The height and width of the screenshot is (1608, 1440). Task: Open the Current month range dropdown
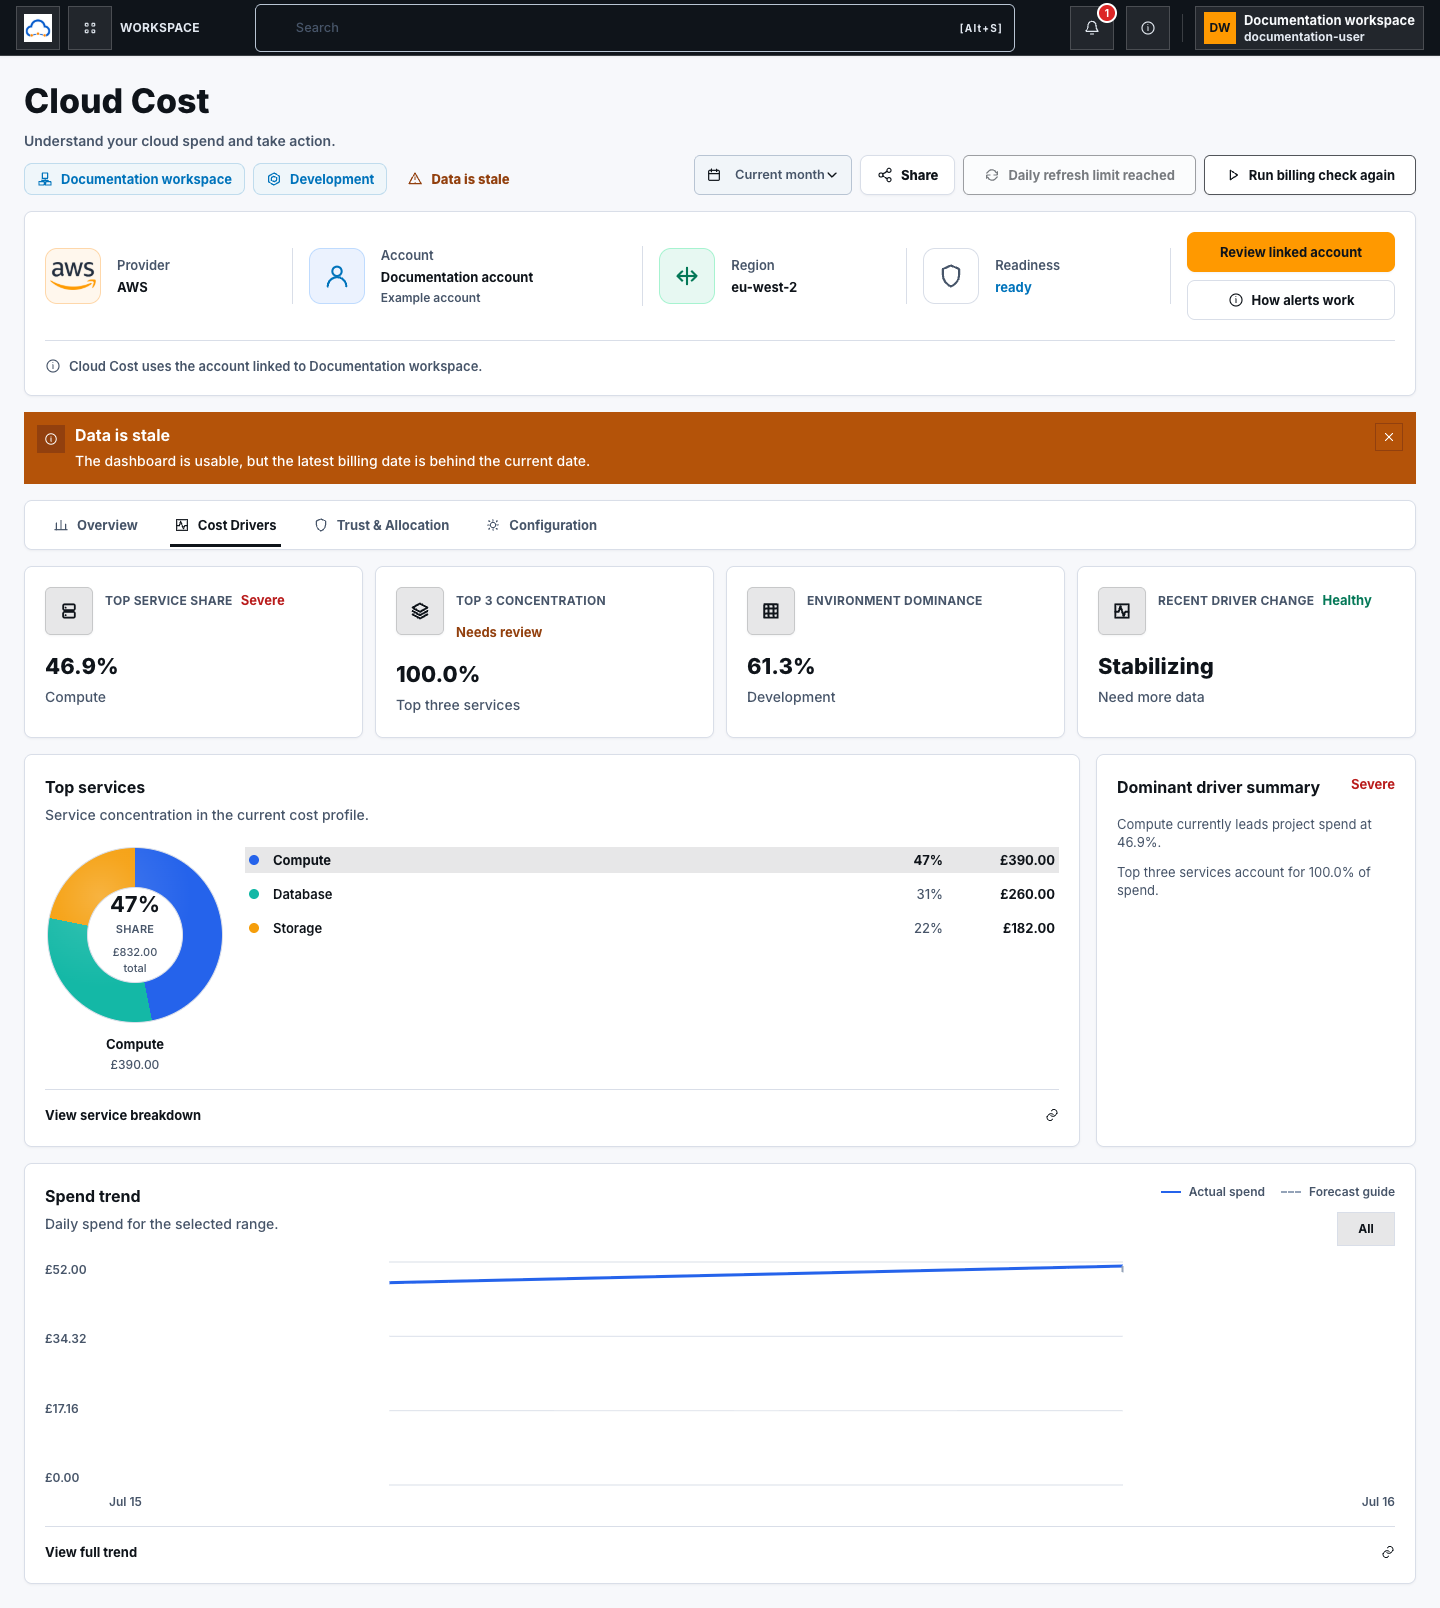[x=773, y=175]
